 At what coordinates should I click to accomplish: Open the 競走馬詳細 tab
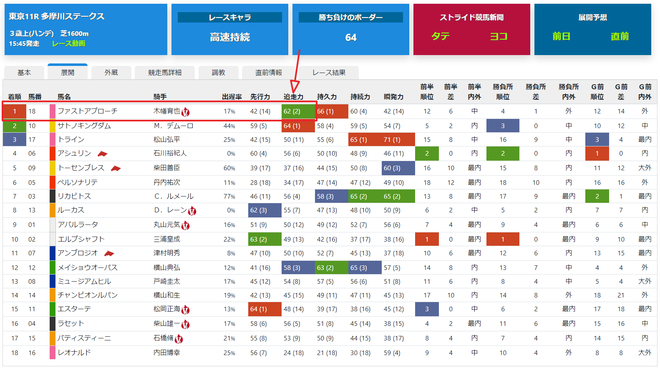(x=165, y=72)
